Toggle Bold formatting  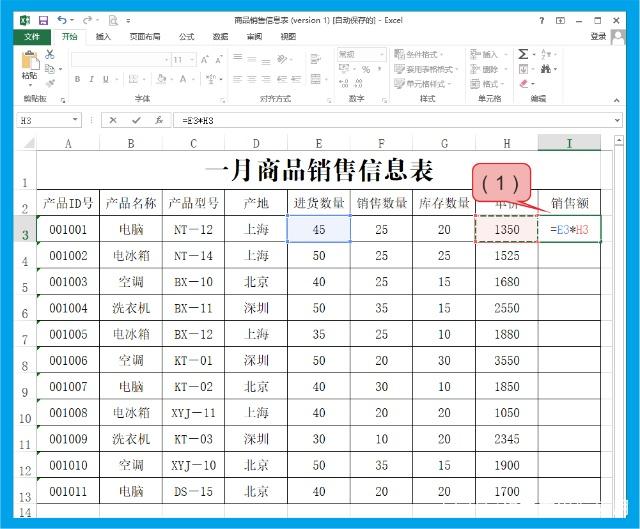point(77,79)
